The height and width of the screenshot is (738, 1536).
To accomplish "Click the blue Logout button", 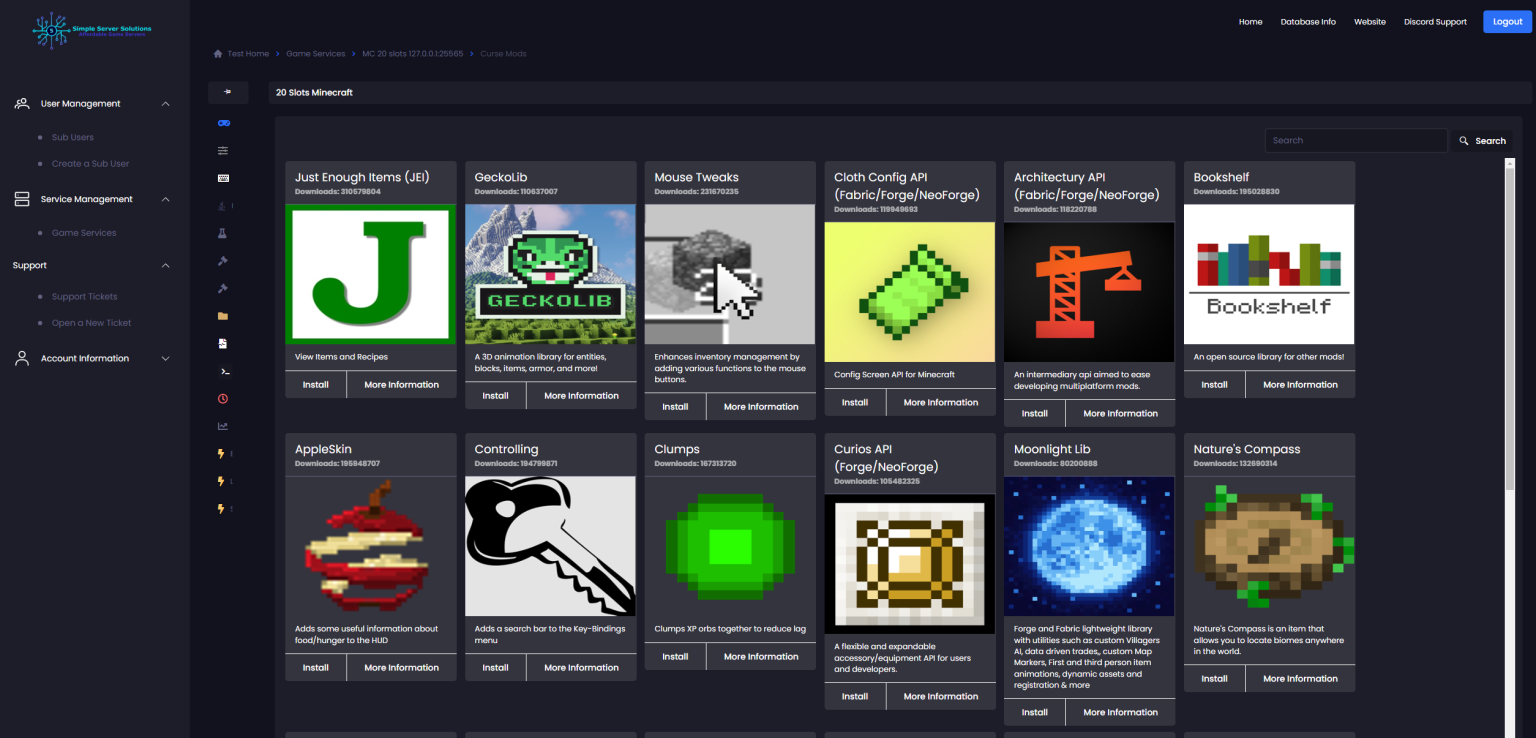I will 1507,22.
